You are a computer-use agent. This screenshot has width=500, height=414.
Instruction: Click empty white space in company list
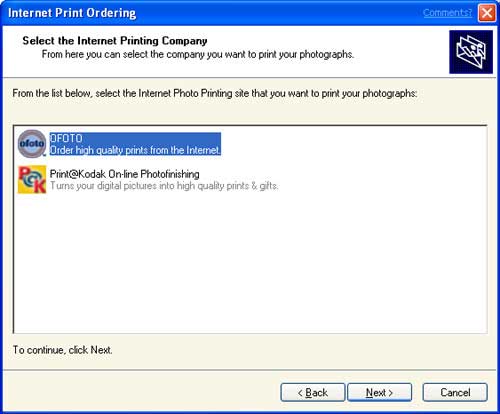point(250,263)
